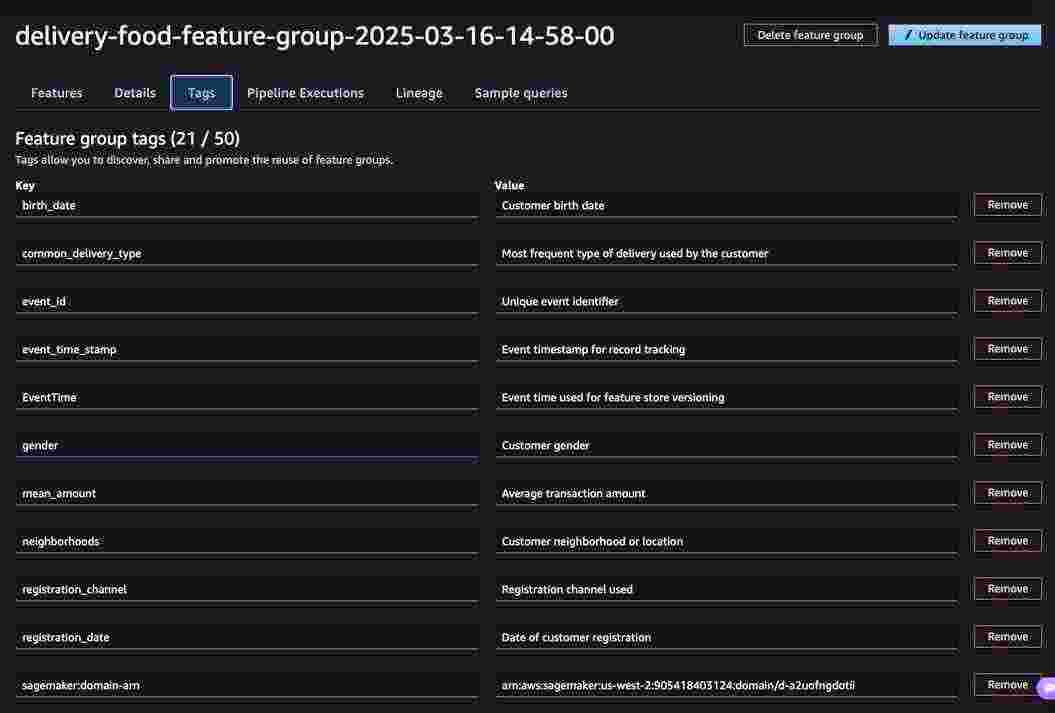Switch to the Features tab
The height and width of the screenshot is (713, 1055).
click(x=57, y=93)
